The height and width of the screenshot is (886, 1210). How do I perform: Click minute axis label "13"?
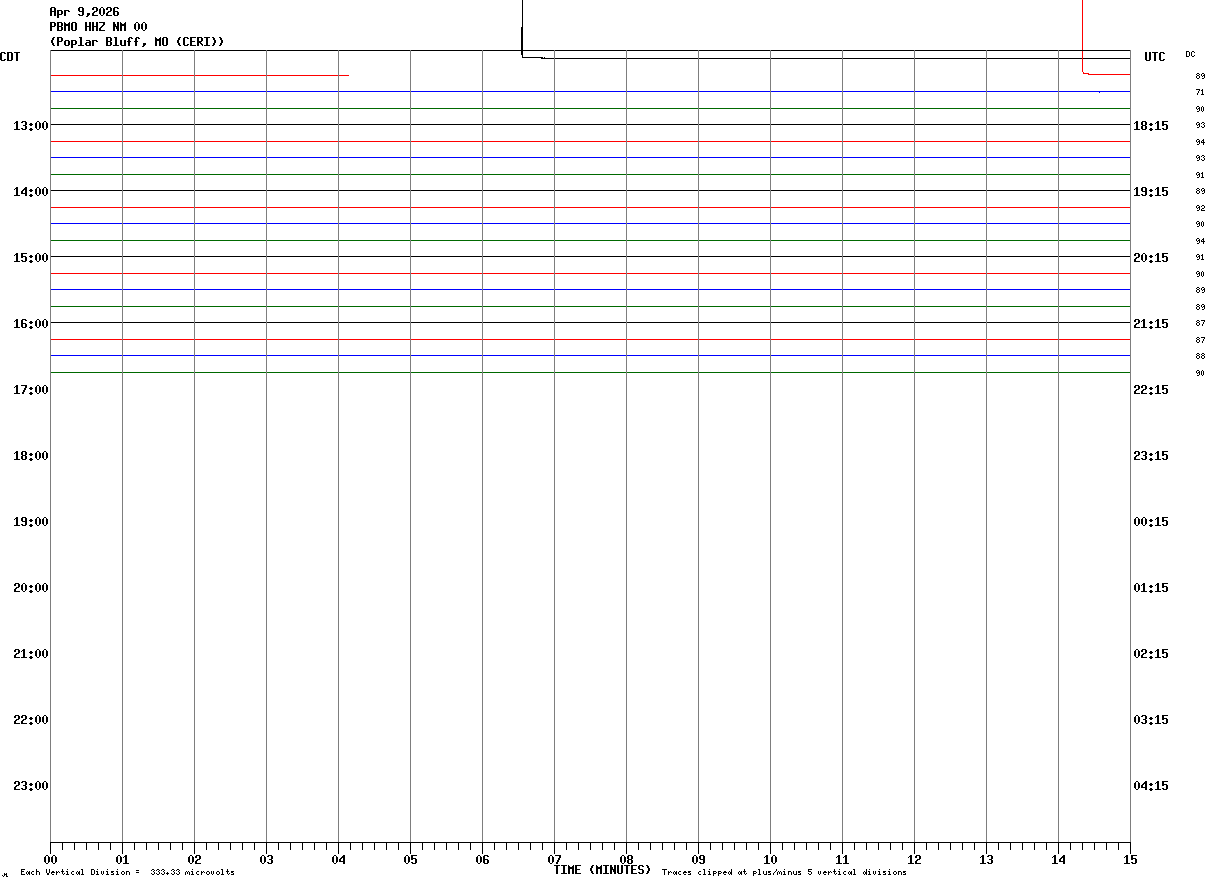tap(986, 859)
